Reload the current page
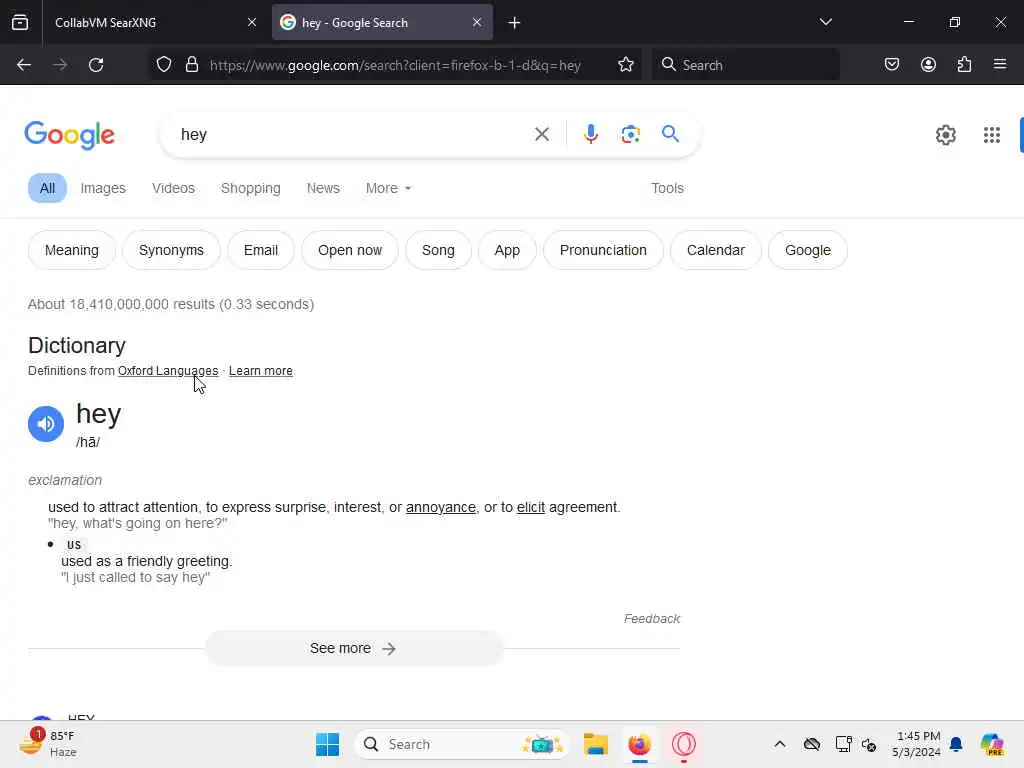1024x768 pixels. pos(96,65)
